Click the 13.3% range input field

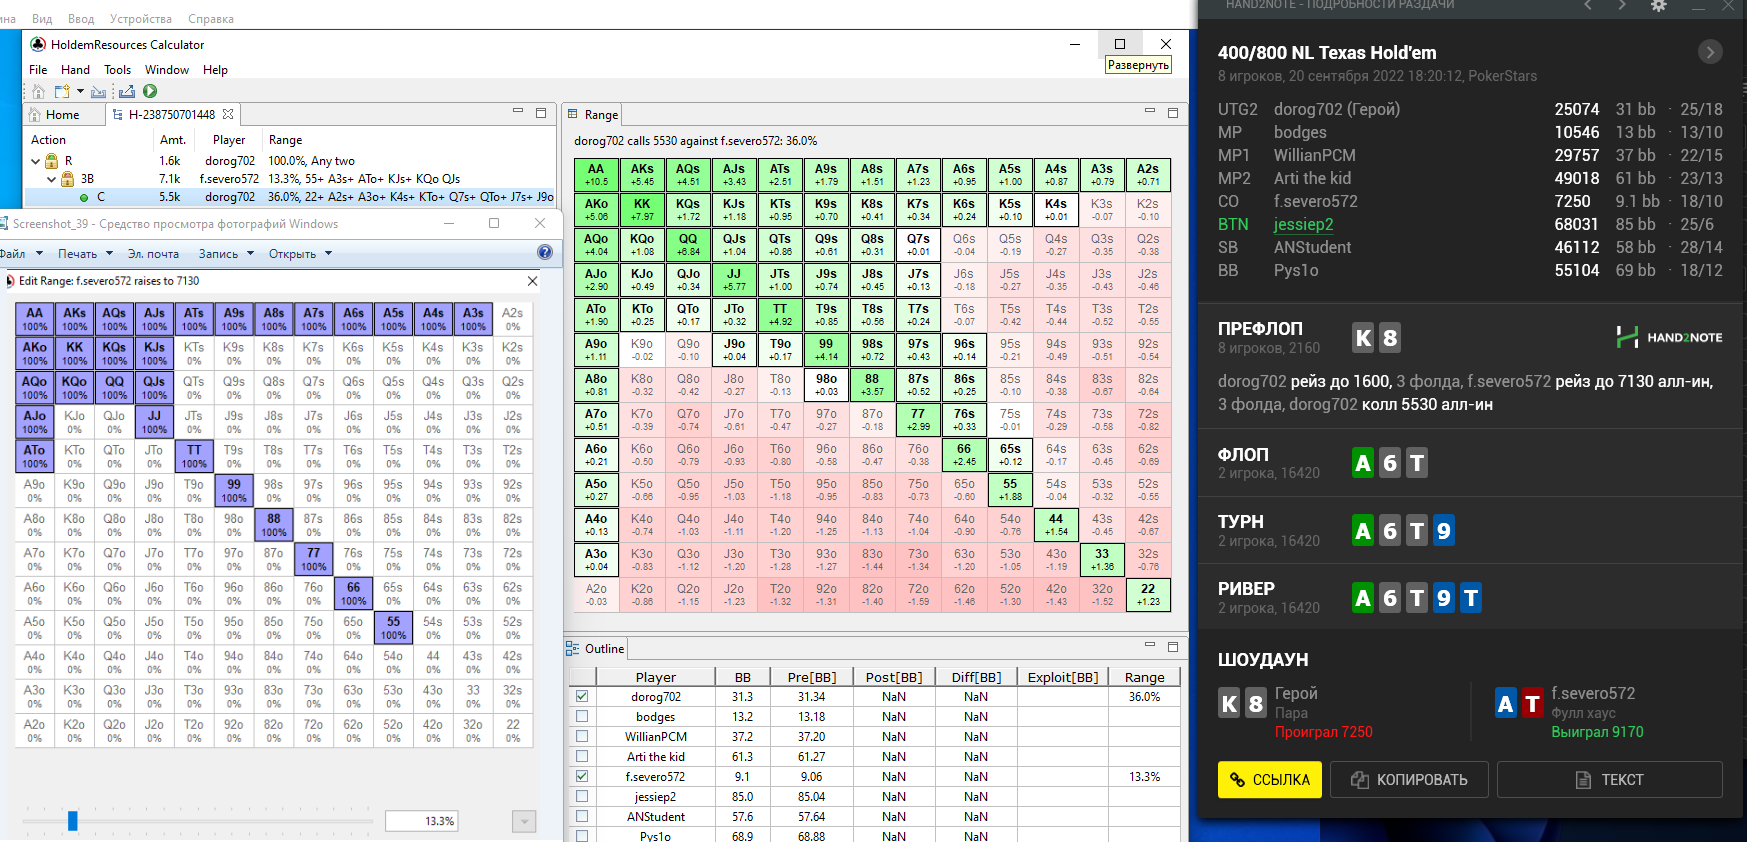(423, 821)
